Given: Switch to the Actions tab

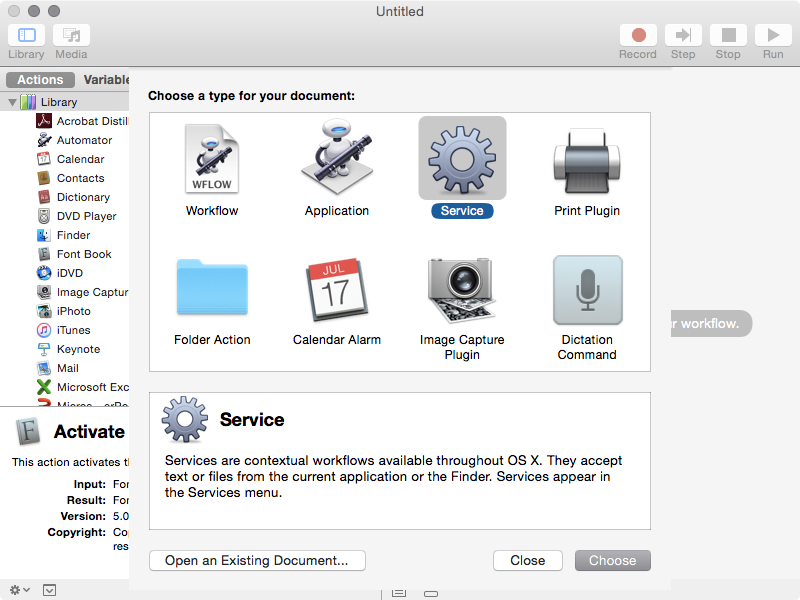Looking at the screenshot, I should [40, 80].
